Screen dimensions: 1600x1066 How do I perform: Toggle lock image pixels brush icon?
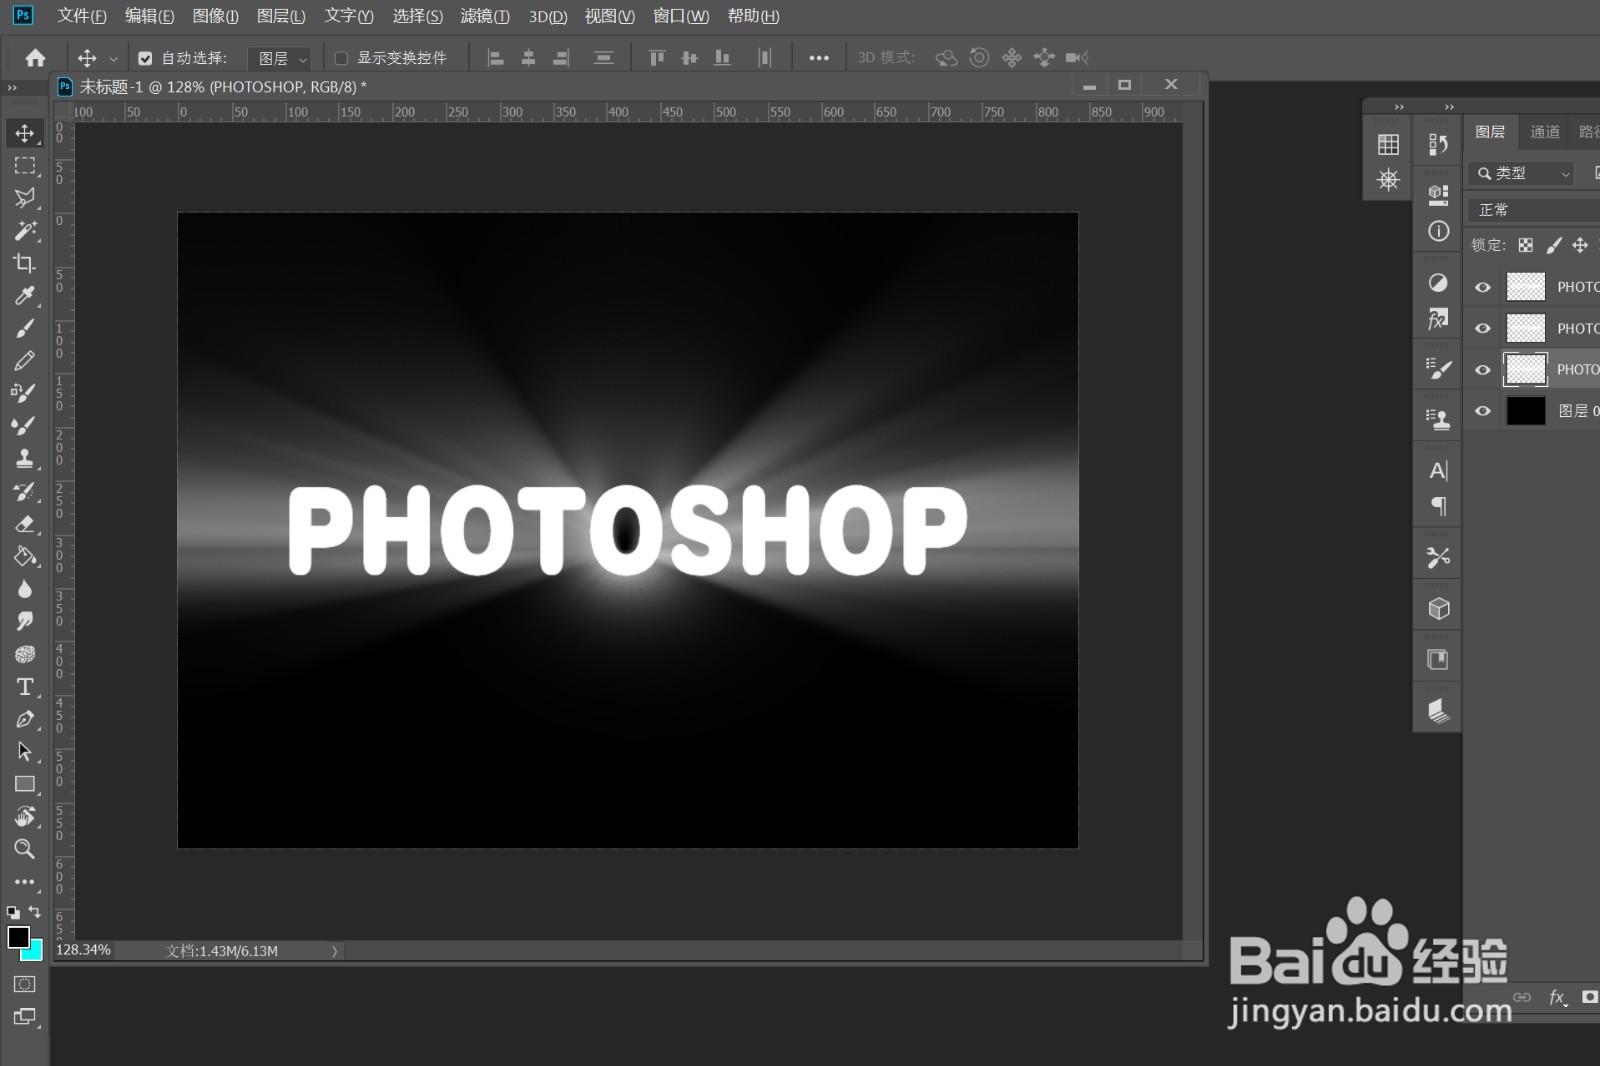tap(1553, 245)
